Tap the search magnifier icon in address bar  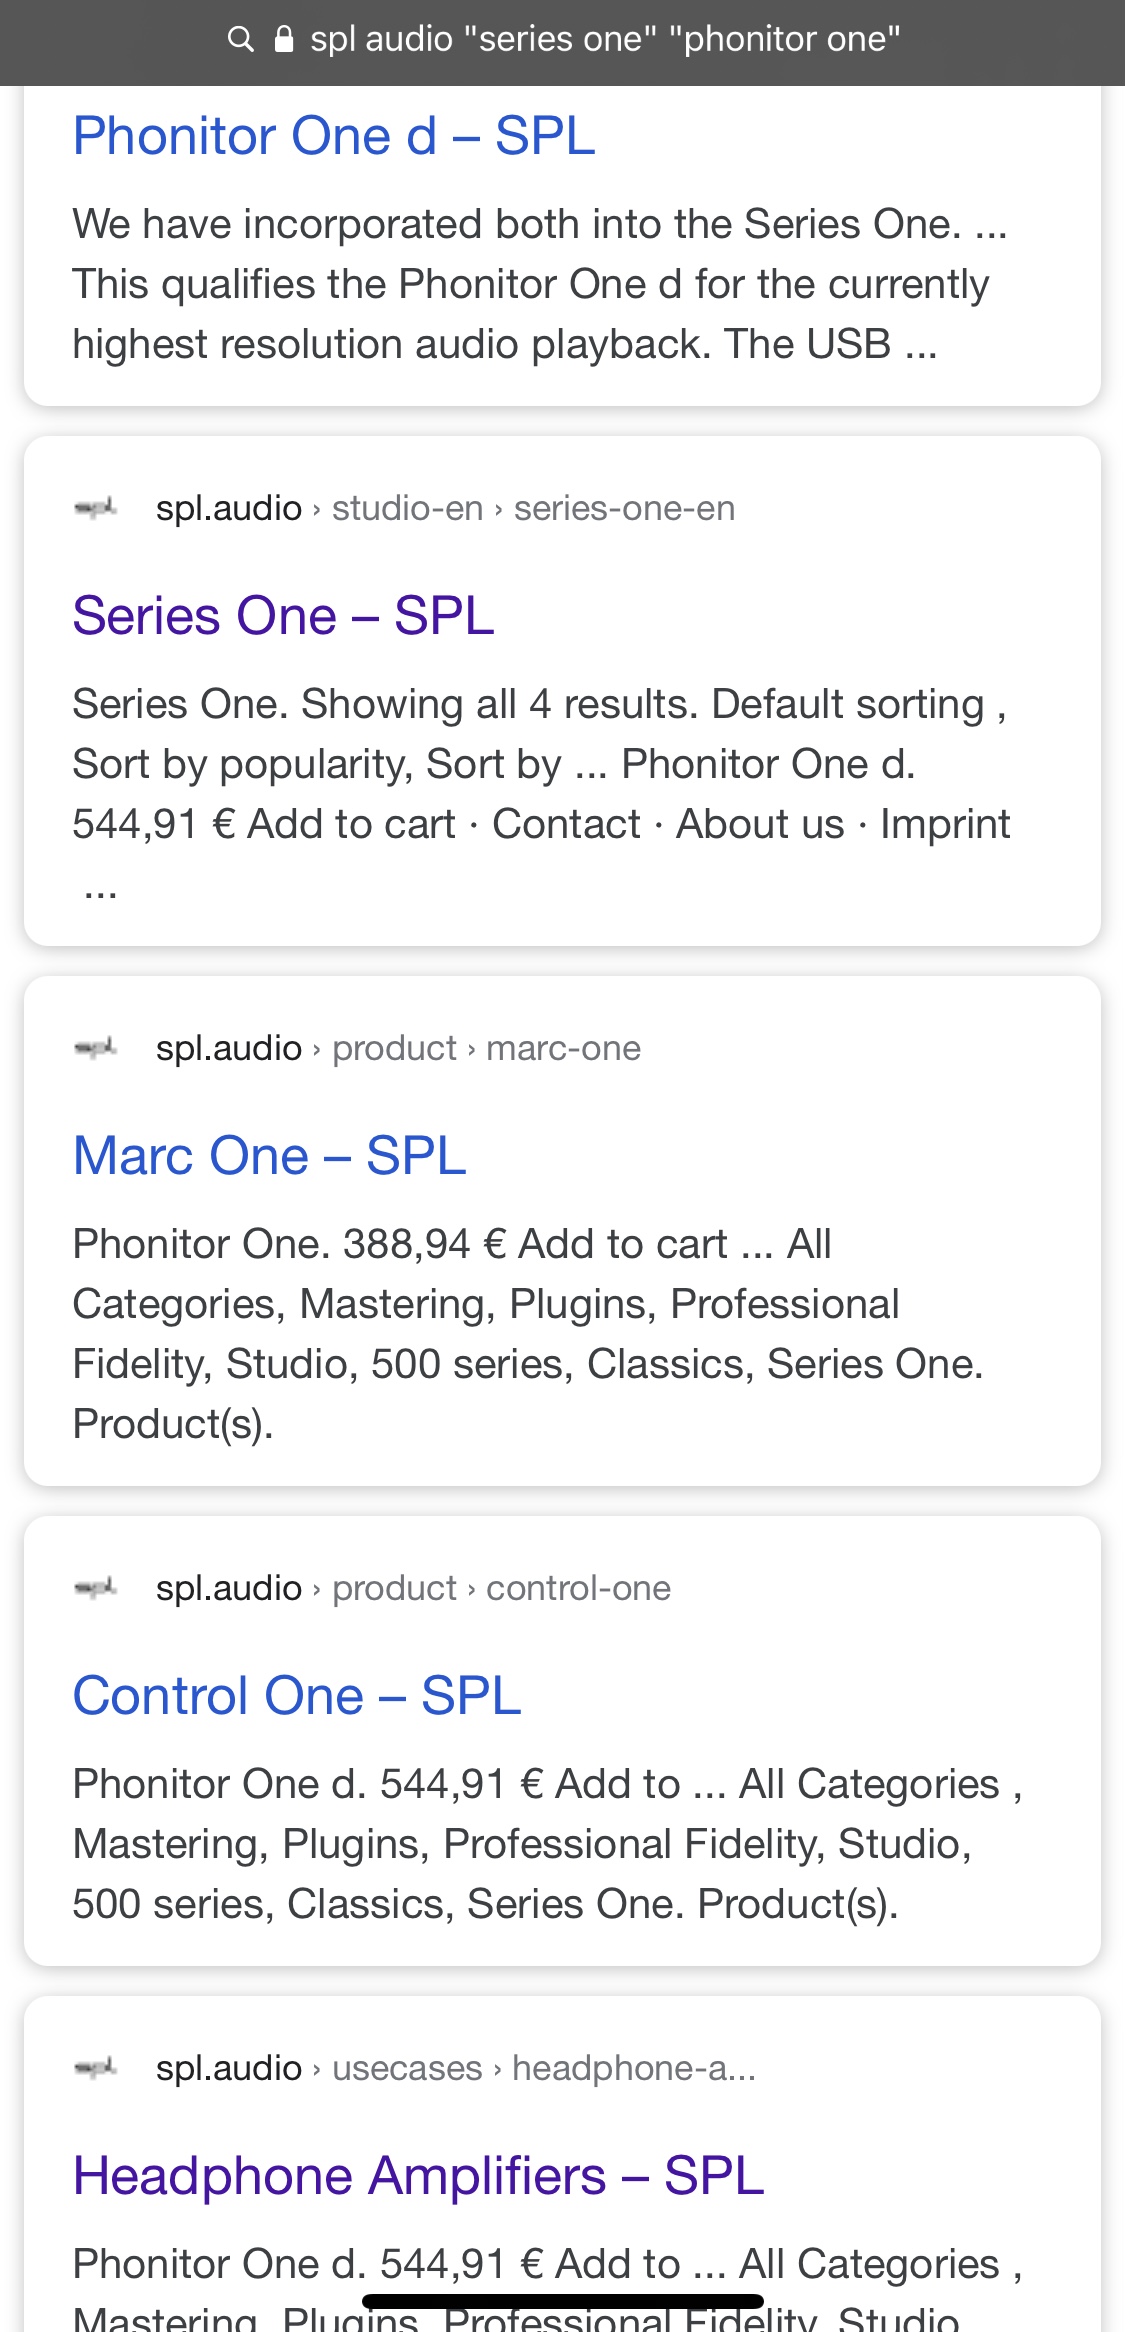241,39
